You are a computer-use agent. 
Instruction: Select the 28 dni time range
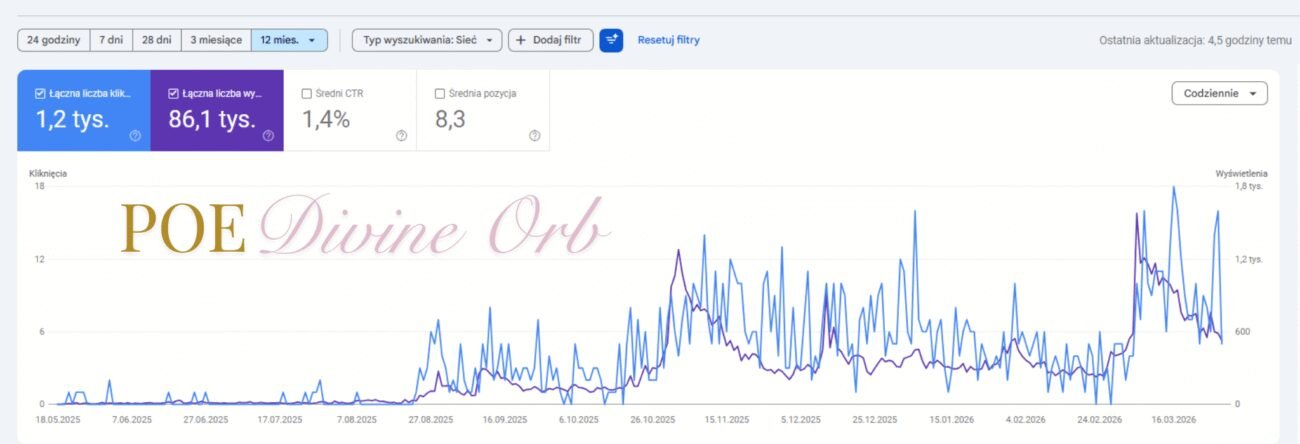pos(155,40)
